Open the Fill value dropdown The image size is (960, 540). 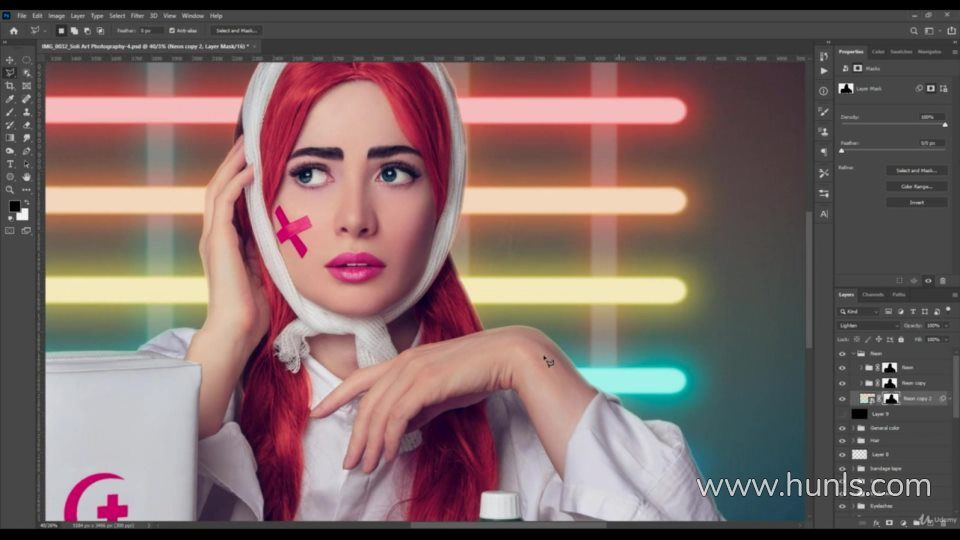[946, 339]
